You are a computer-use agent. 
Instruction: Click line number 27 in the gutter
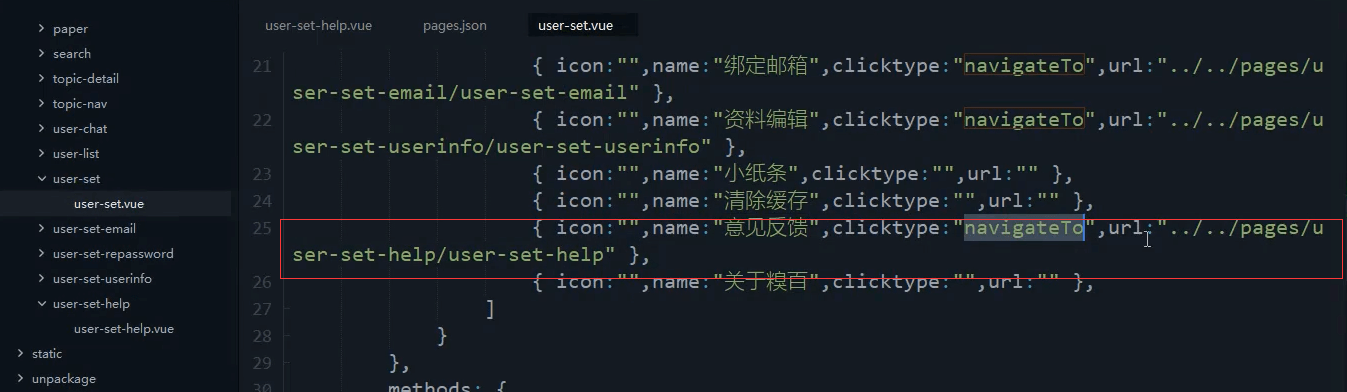(x=261, y=310)
